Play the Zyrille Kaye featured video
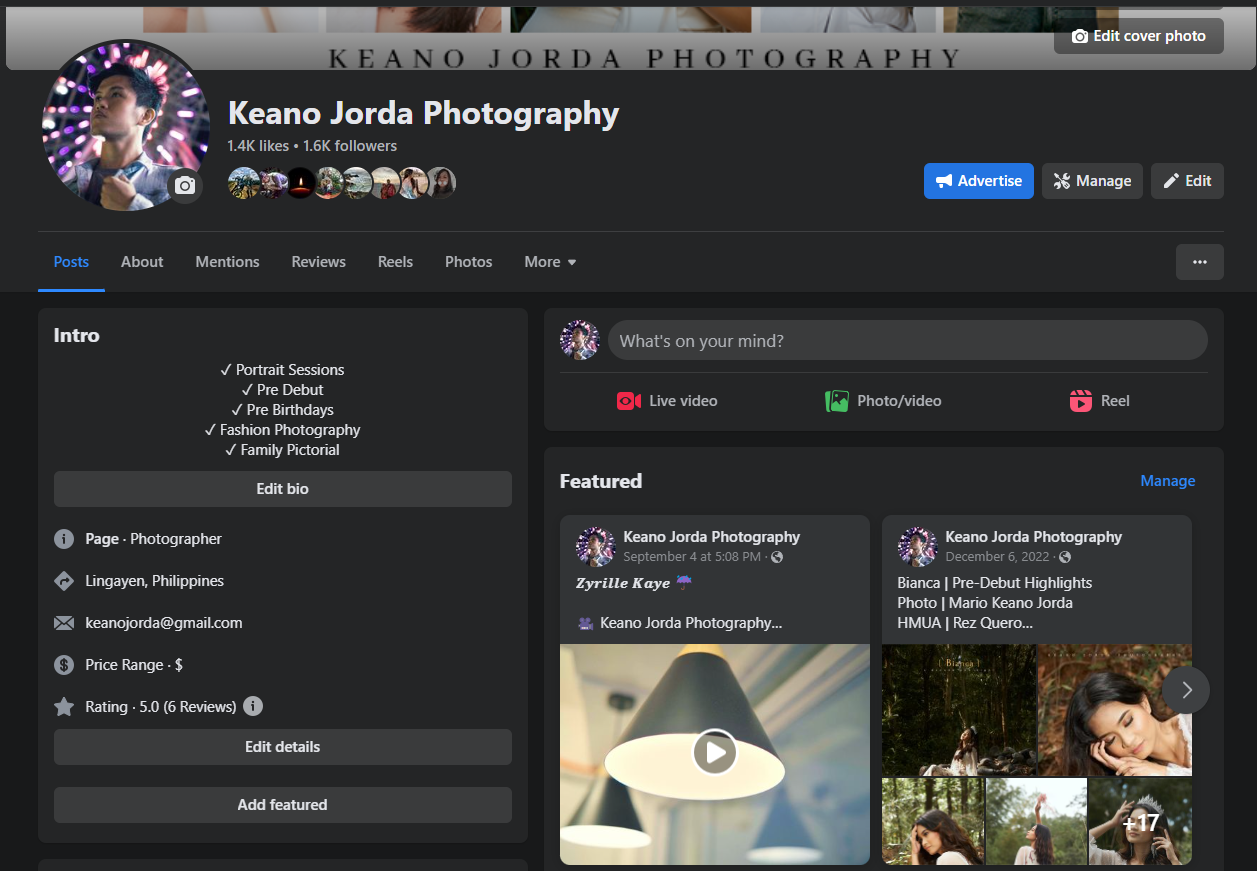This screenshot has width=1257, height=871. [715, 752]
